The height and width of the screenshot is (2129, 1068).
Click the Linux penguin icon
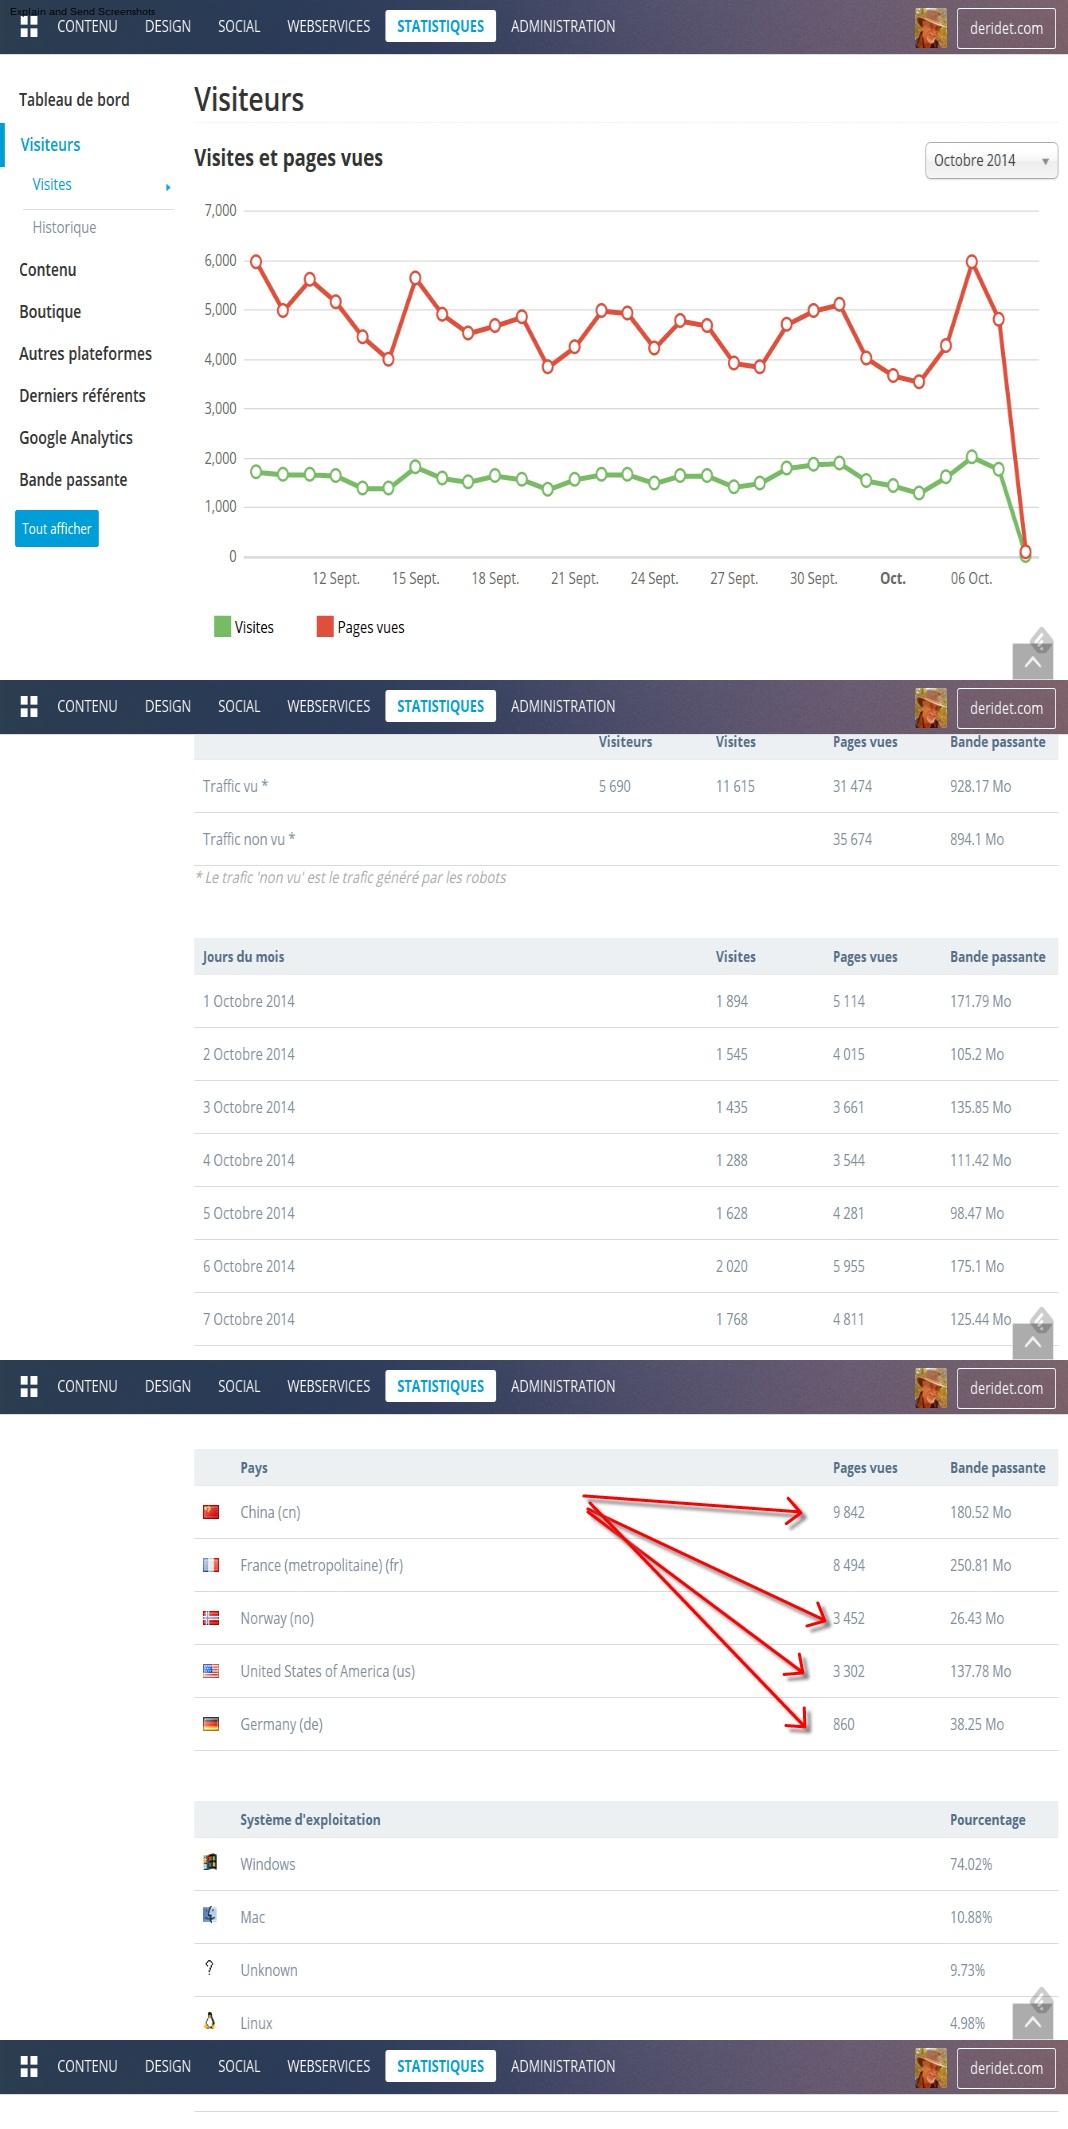(x=210, y=2021)
